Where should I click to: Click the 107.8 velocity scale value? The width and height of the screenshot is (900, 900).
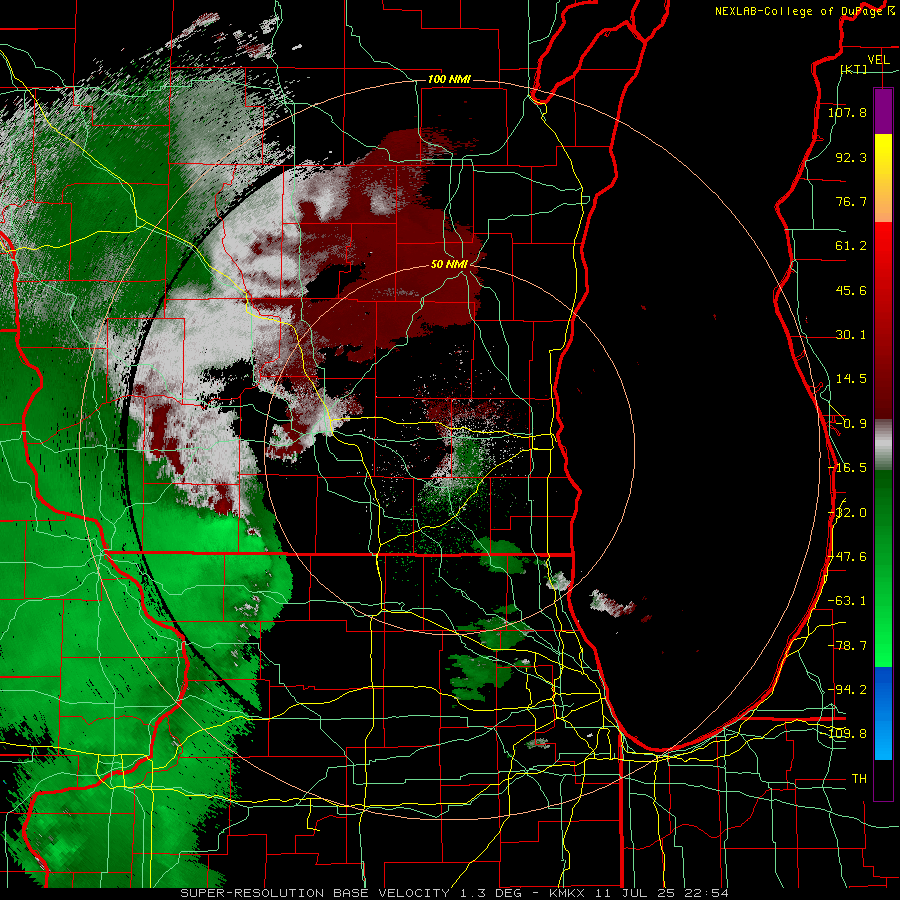847,112
